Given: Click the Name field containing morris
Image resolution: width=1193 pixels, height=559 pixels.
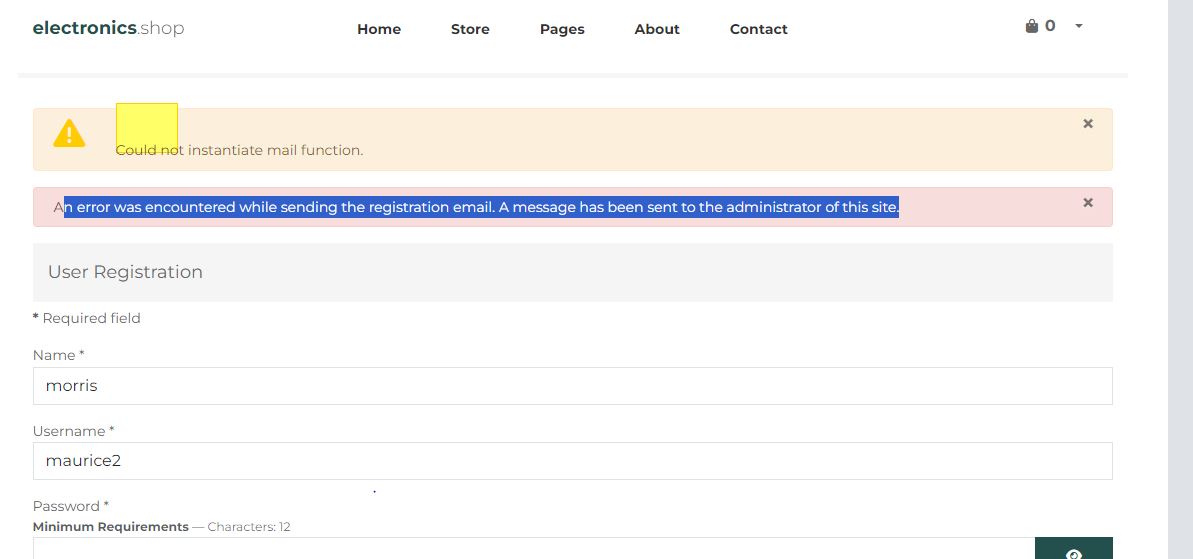Looking at the screenshot, I should (572, 386).
